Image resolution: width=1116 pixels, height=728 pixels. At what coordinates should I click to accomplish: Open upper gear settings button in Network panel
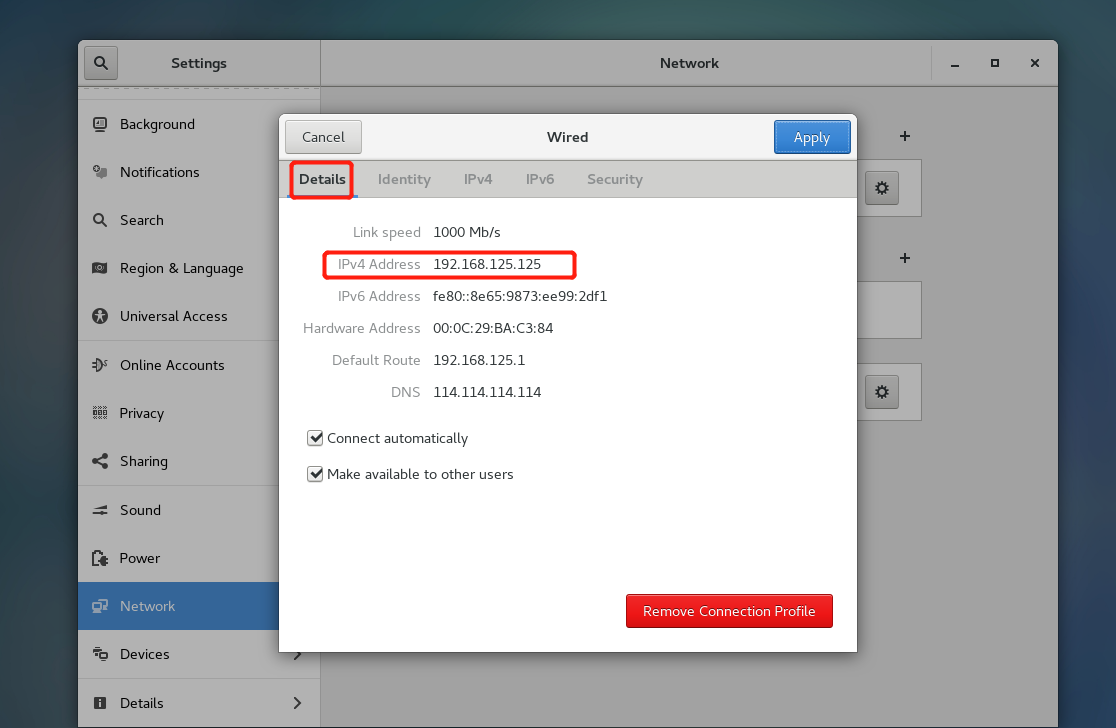tap(882, 188)
